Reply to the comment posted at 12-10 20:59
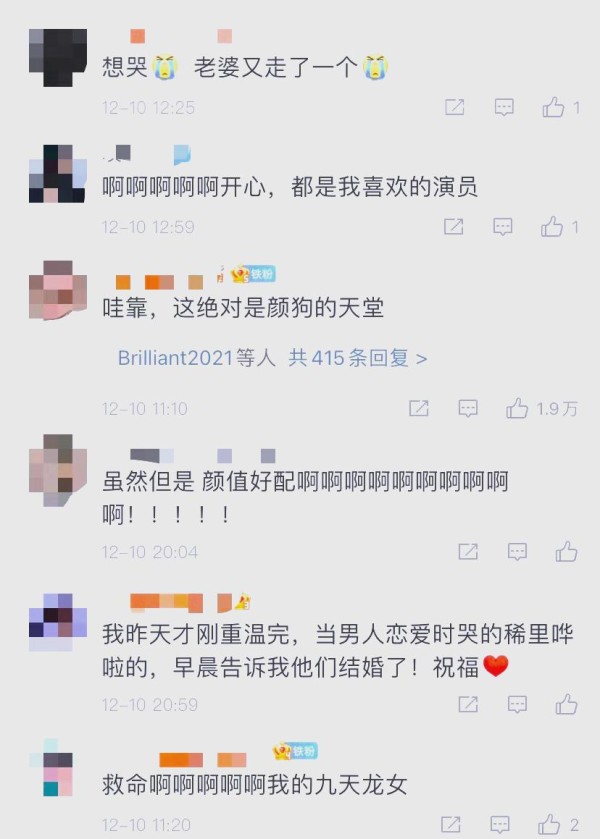 click(x=517, y=704)
